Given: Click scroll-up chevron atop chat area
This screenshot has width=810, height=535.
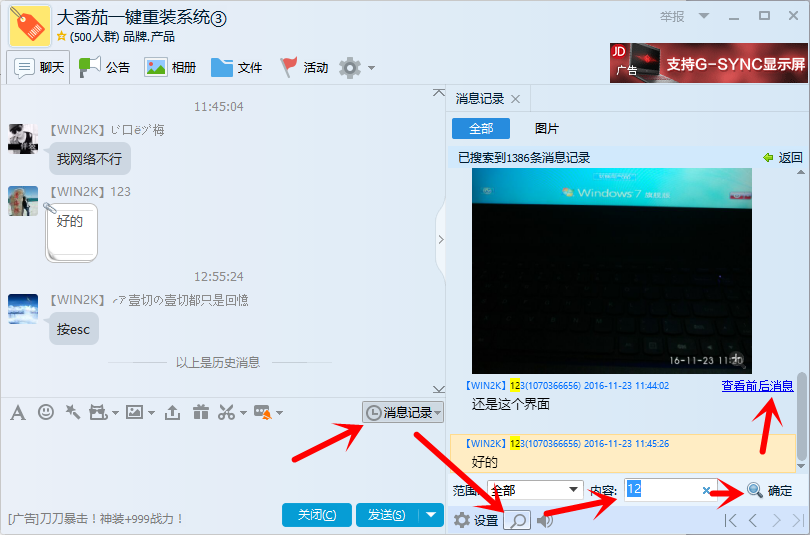Looking at the screenshot, I should tap(439, 93).
